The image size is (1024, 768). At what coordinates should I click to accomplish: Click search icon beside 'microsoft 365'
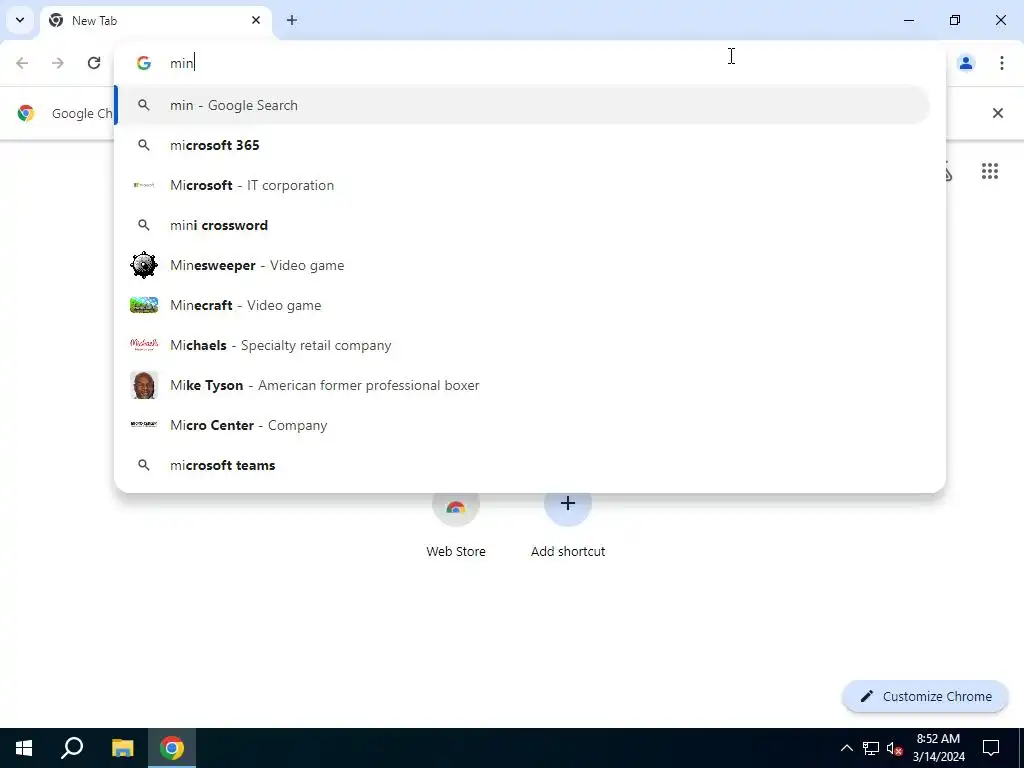coord(144,145)
